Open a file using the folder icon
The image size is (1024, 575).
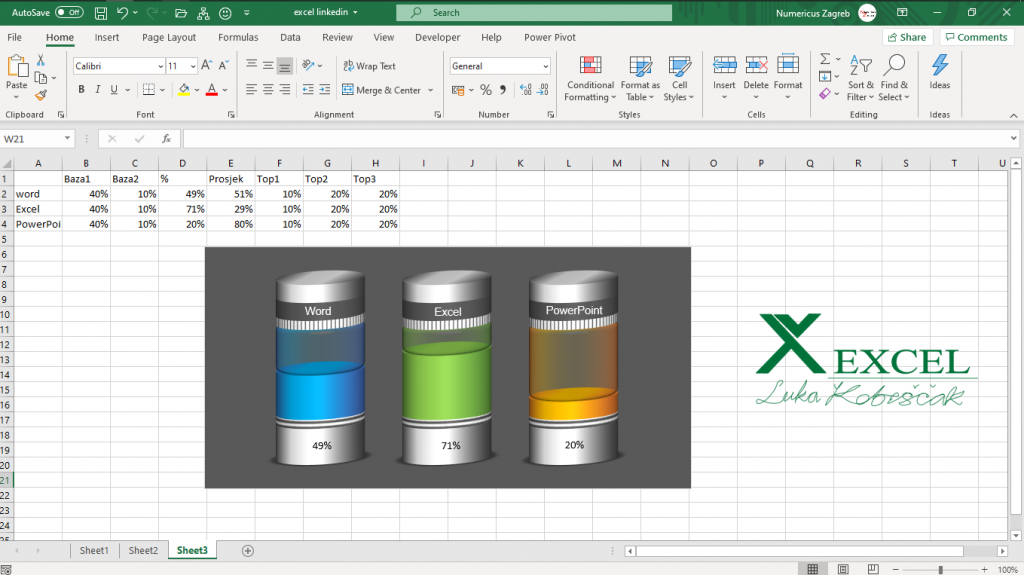pos(181,12)
